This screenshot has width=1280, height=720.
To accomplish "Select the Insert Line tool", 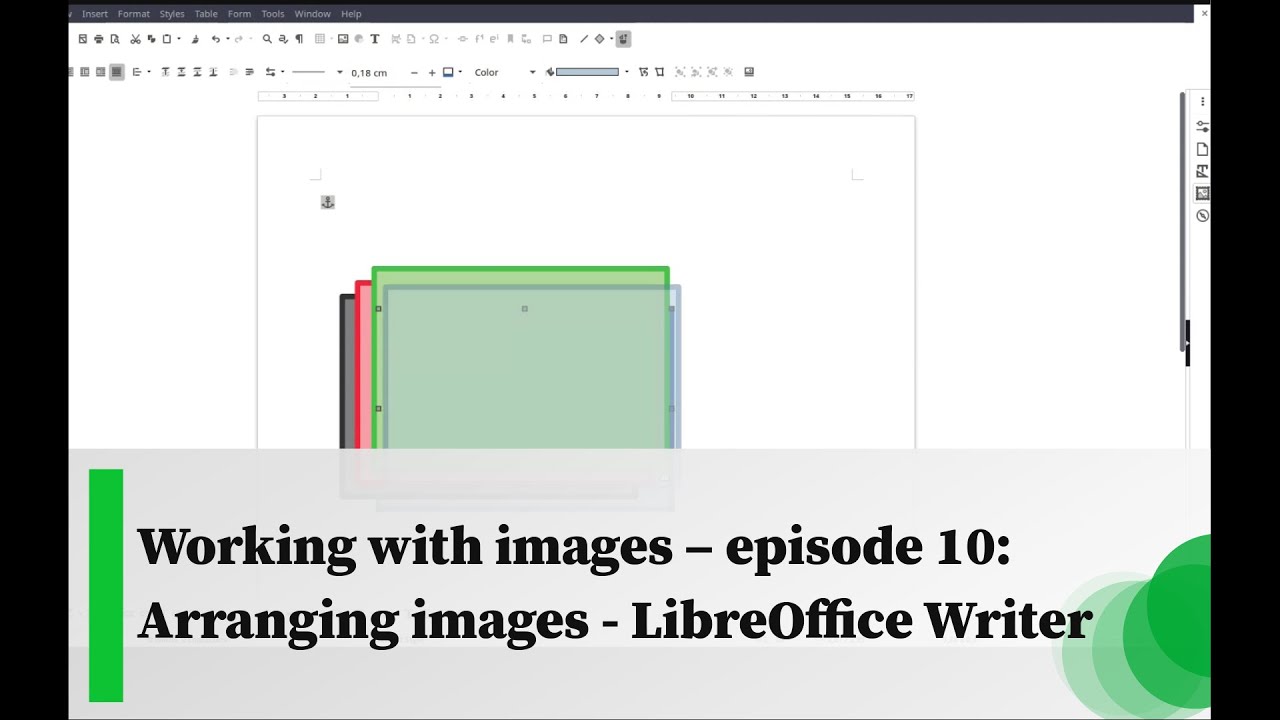I will click(584, 39).
